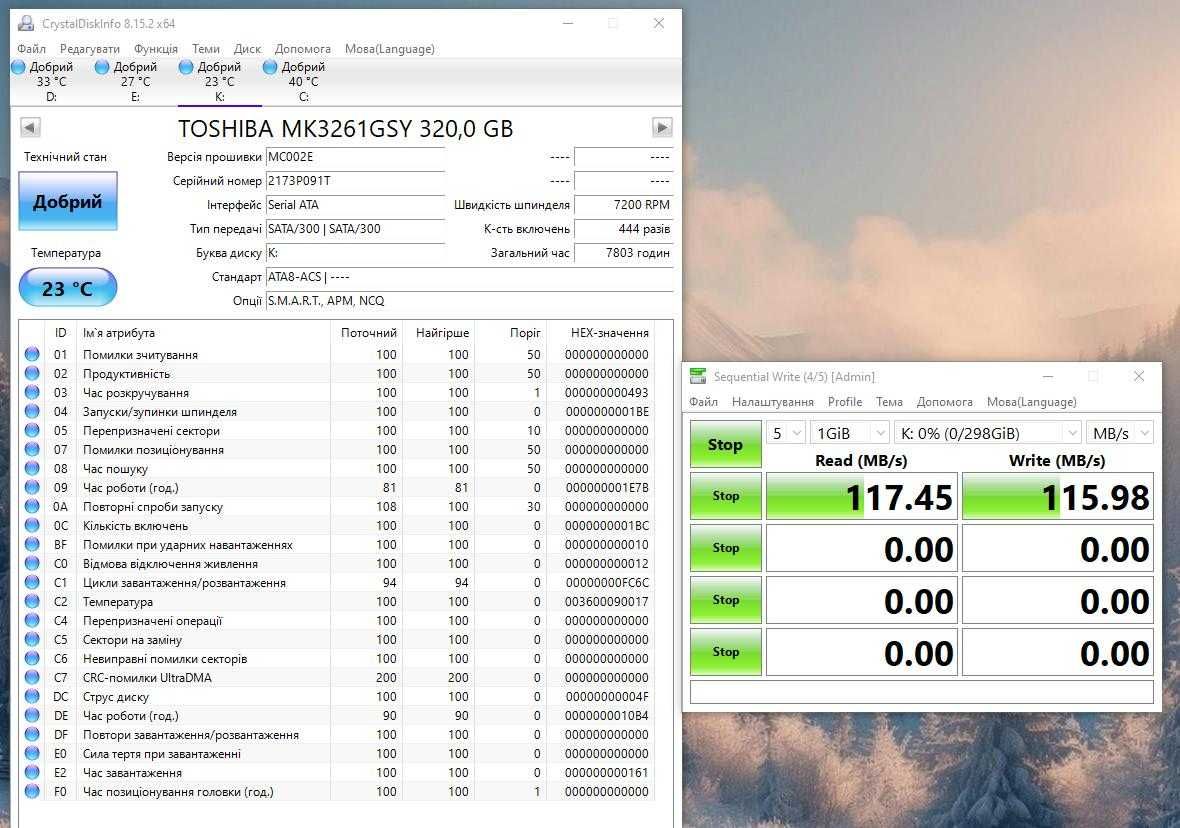Open Функція menu in CrystalDiskInfo
The width and height of the screenshot is (1180, 828).
point(156,49)
